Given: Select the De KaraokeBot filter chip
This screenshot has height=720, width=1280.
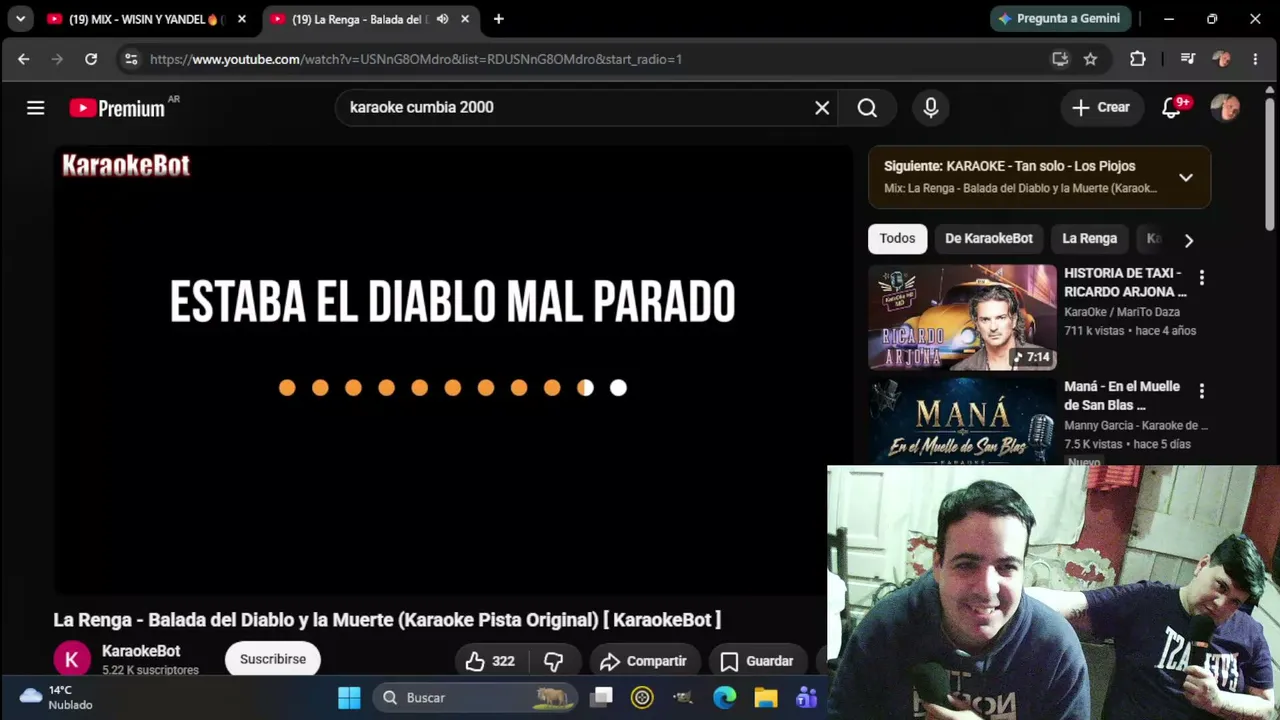Looking at the screenshot, I should 989,239.
